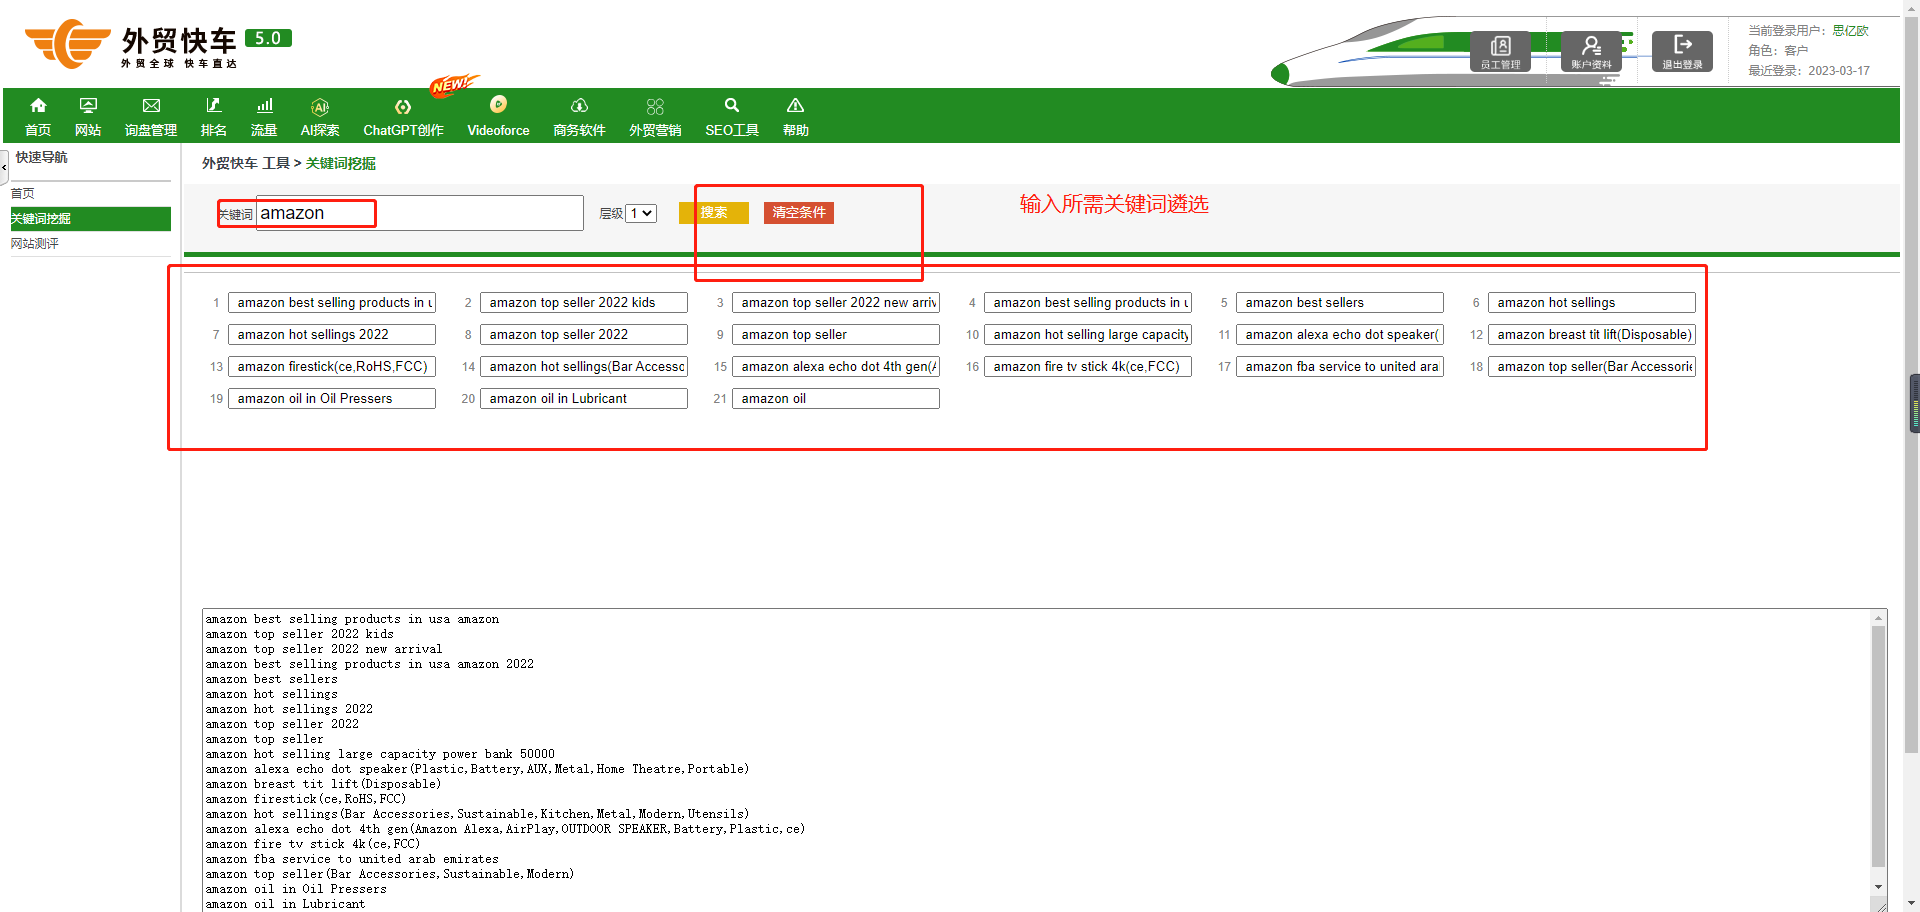Click keyword box 14 'amazon hot sellings(Bar Accessc'
The height and width of the screenshot is (912, 1920).
(x=584, y=366)
